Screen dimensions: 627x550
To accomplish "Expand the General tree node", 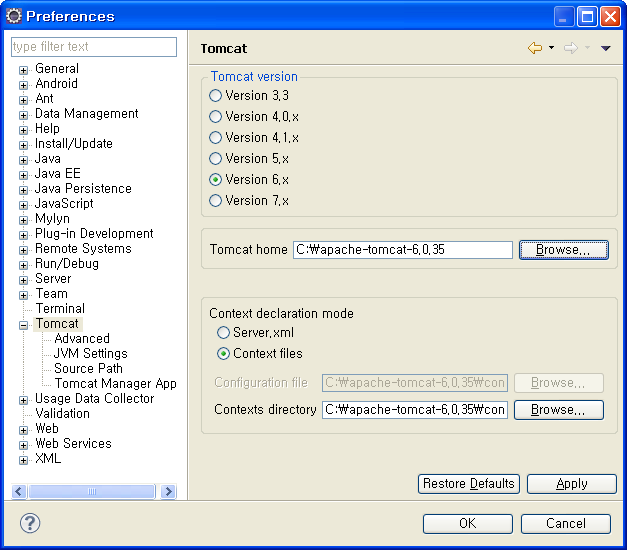I will tap(24, 70).
